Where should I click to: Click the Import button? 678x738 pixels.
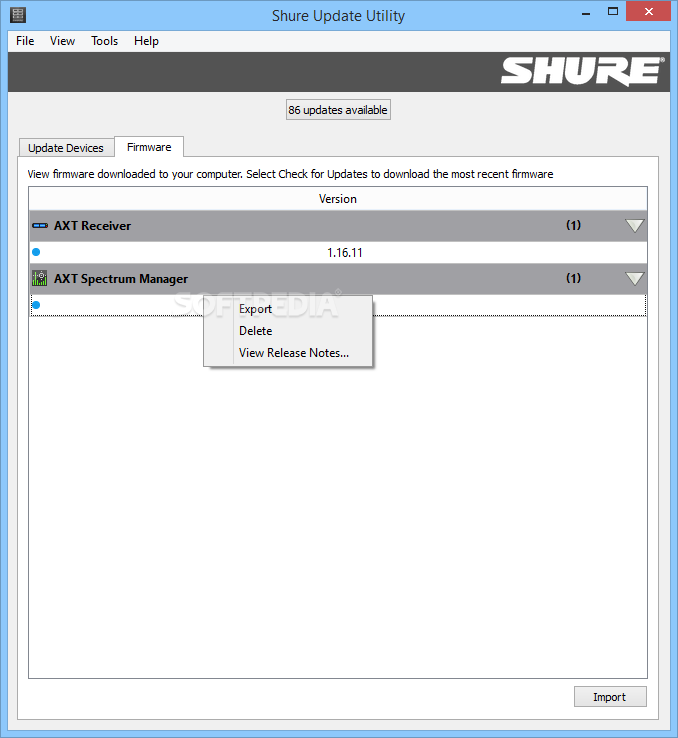tap(610, 697)
